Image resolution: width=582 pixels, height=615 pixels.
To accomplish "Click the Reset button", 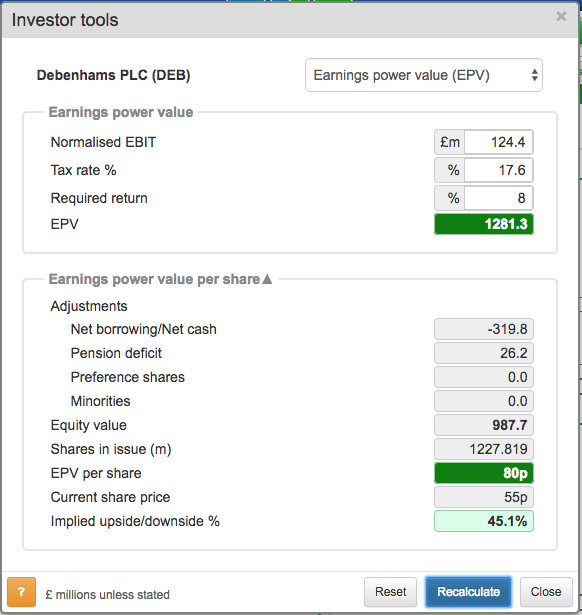I will point(390,592).
